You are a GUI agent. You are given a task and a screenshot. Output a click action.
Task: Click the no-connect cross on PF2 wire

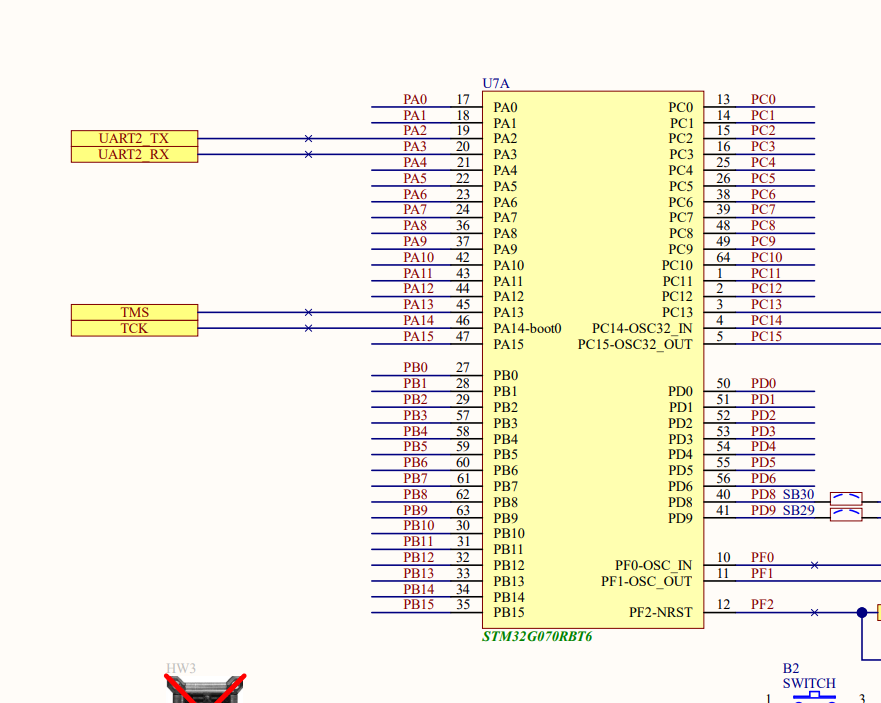[814, 613]
